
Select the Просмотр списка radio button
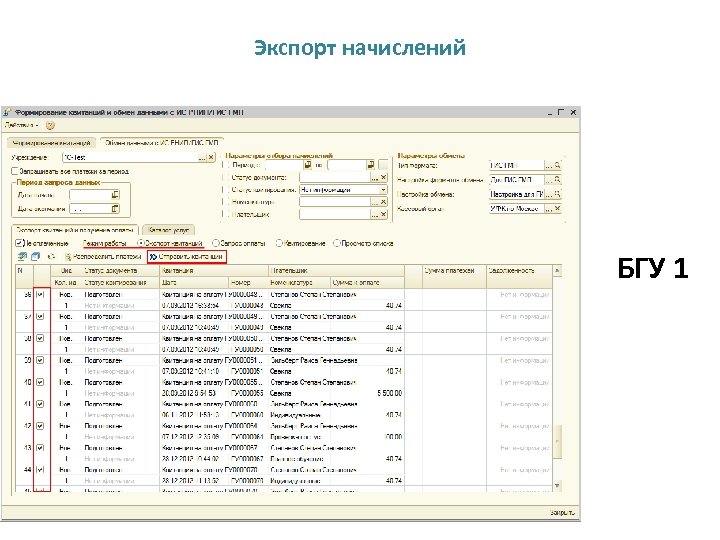[x=337, y=243]
